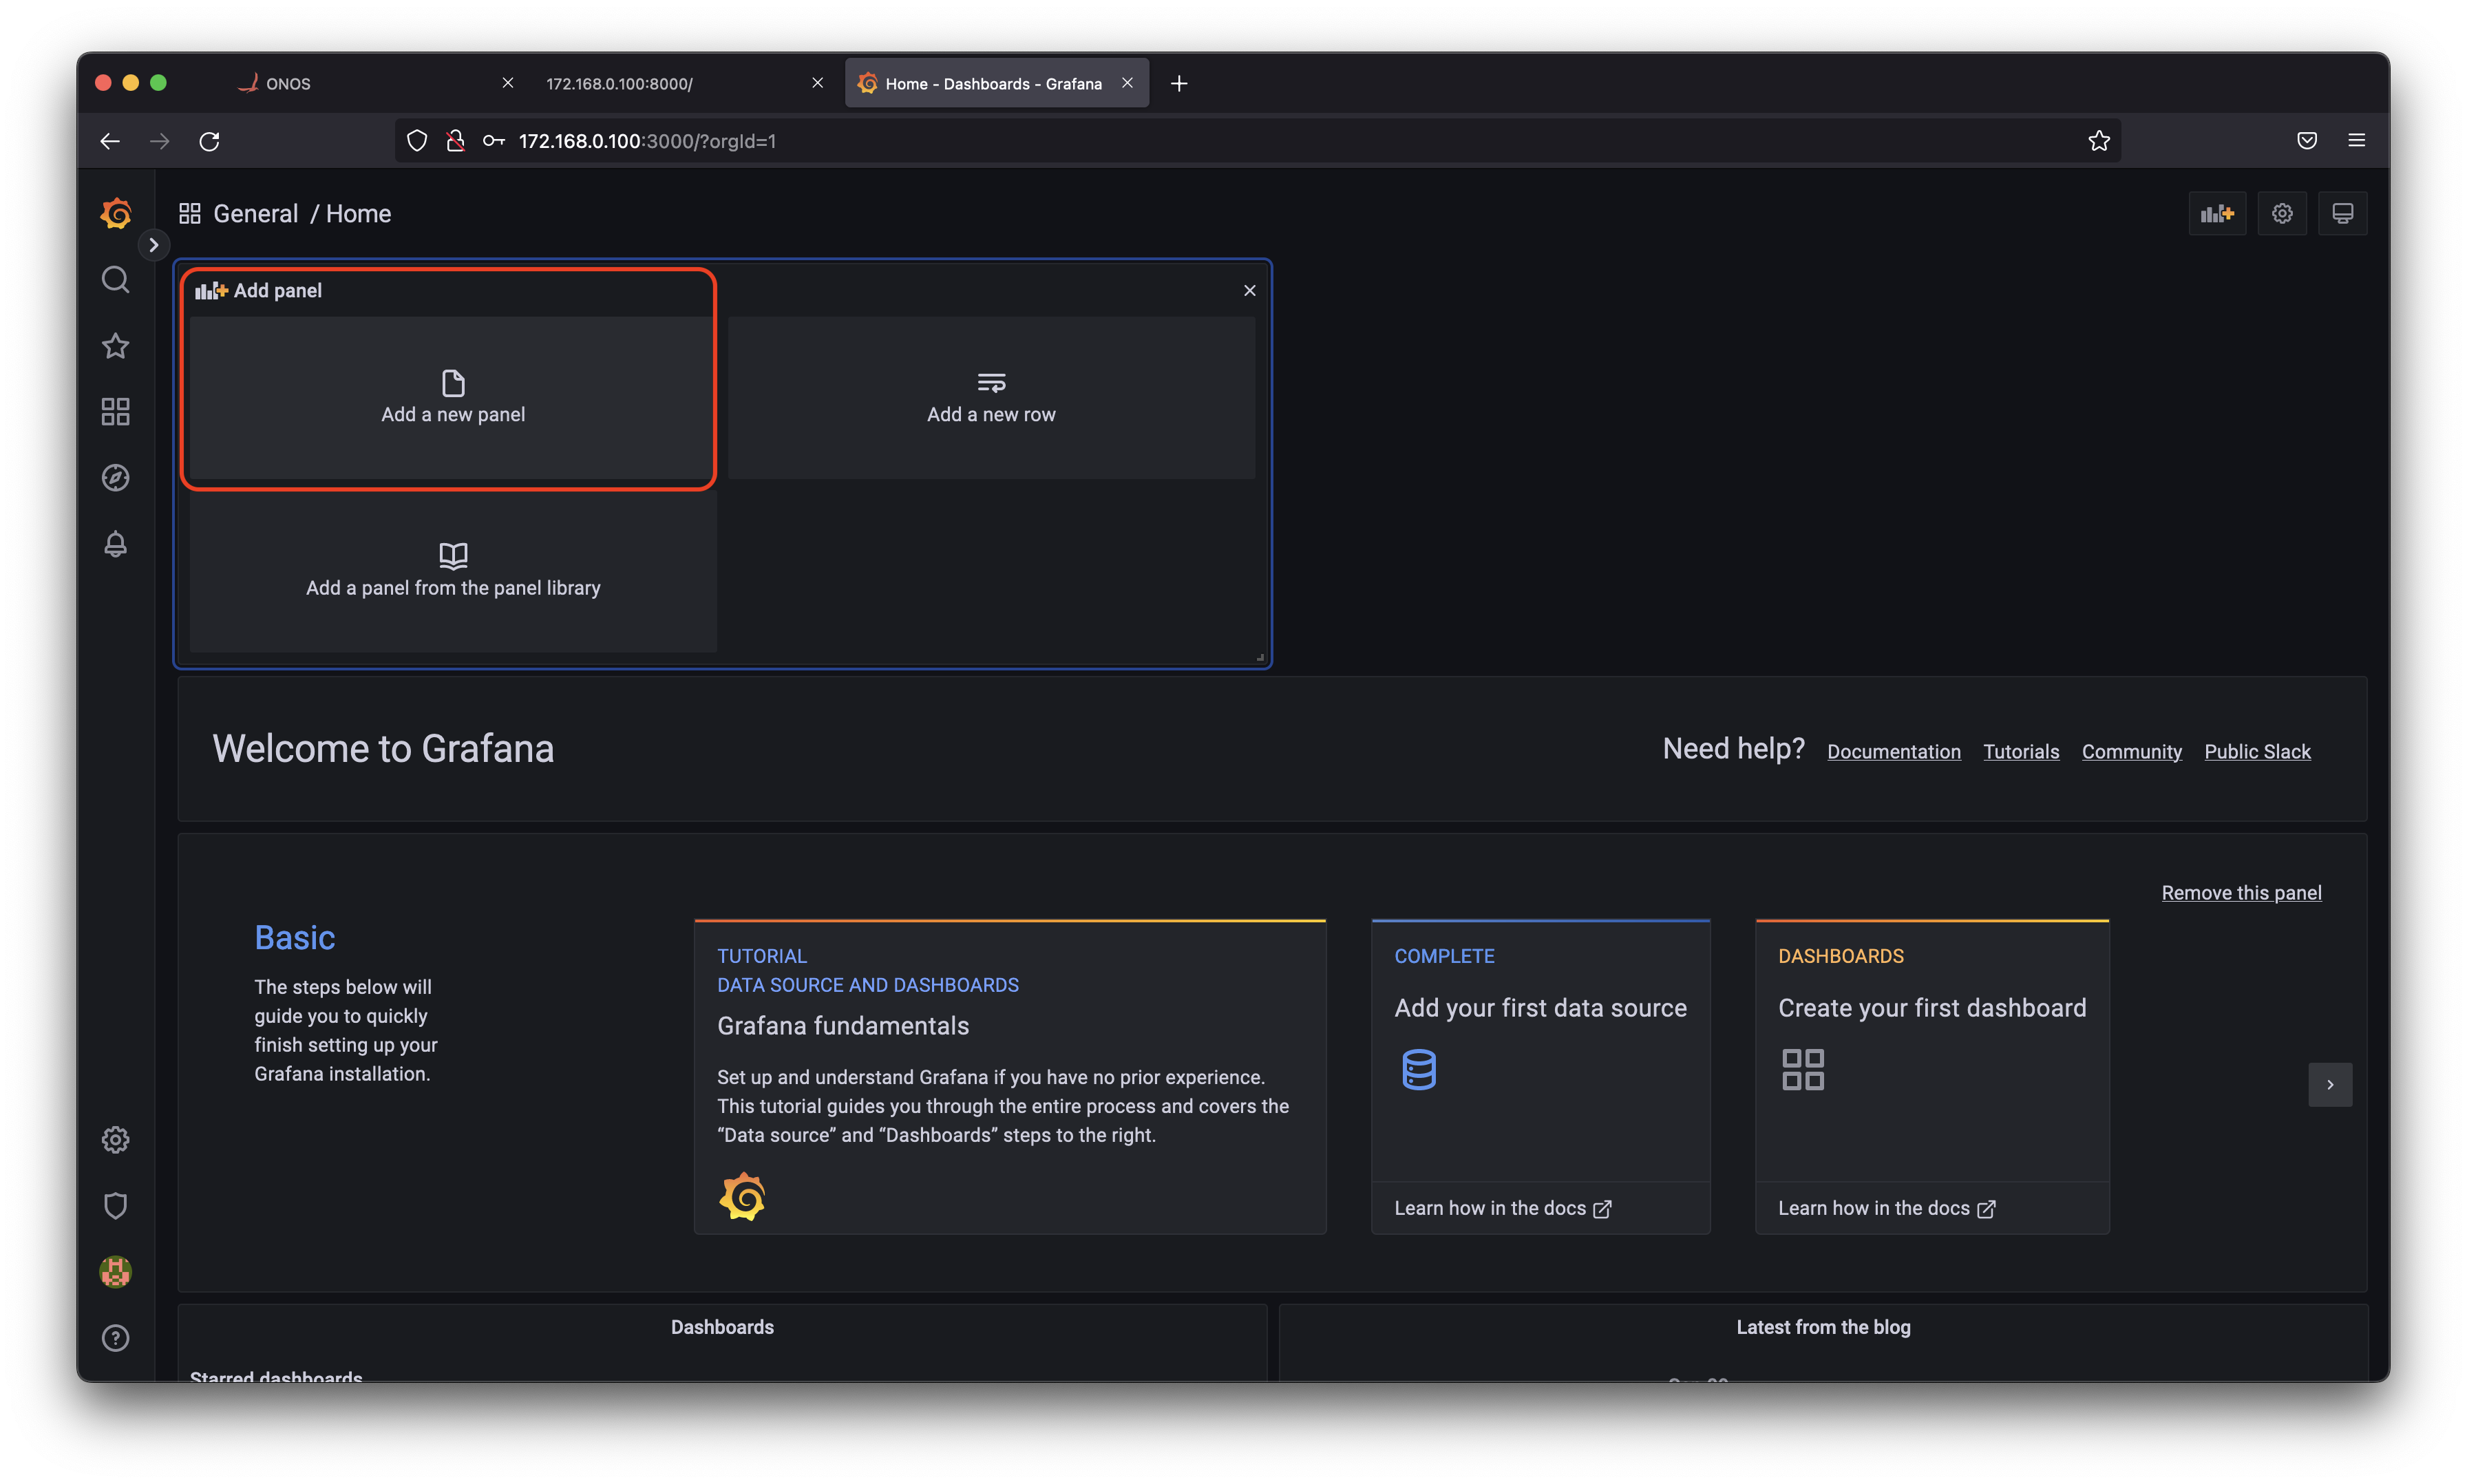Click the next arrow on setup cards
Viewport: 2467px width, 1484px height.
coord(2330,1084)
